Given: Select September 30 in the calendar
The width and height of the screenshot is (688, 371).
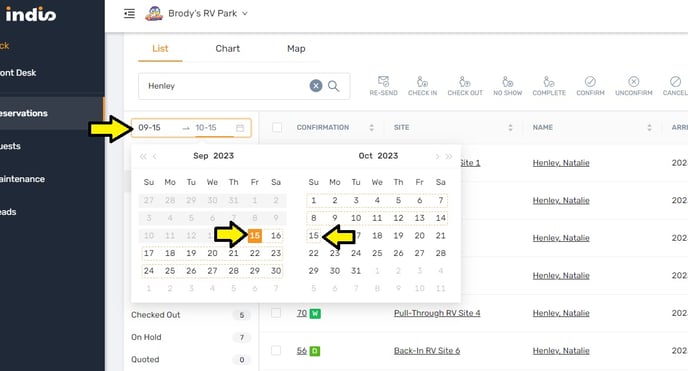Looking at the screenshot, I should (276, 271).
